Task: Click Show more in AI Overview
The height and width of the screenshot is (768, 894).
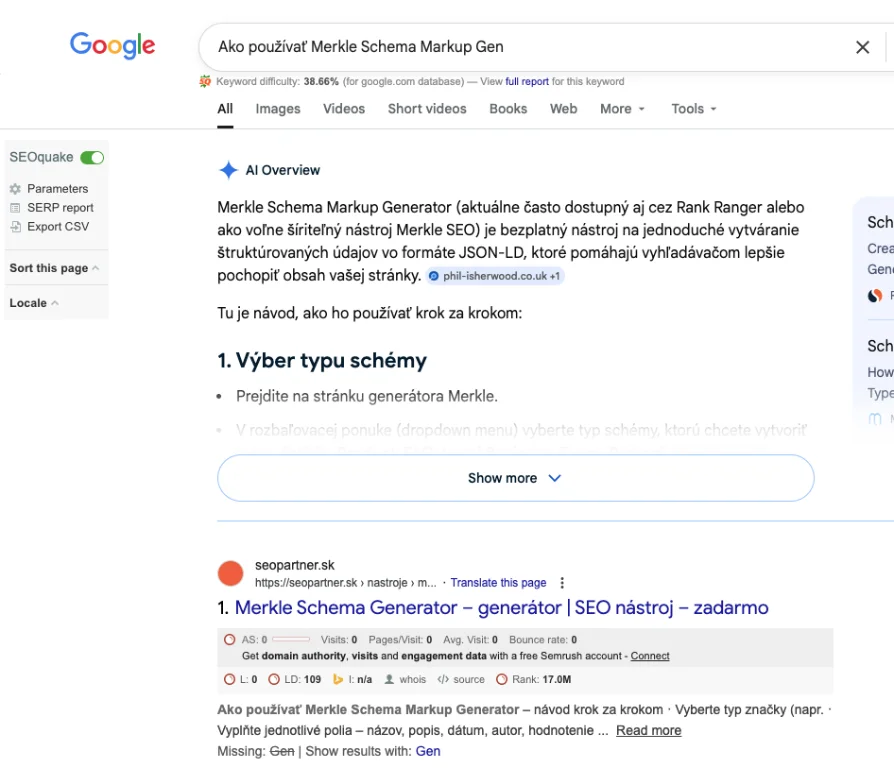Action: 515,478
